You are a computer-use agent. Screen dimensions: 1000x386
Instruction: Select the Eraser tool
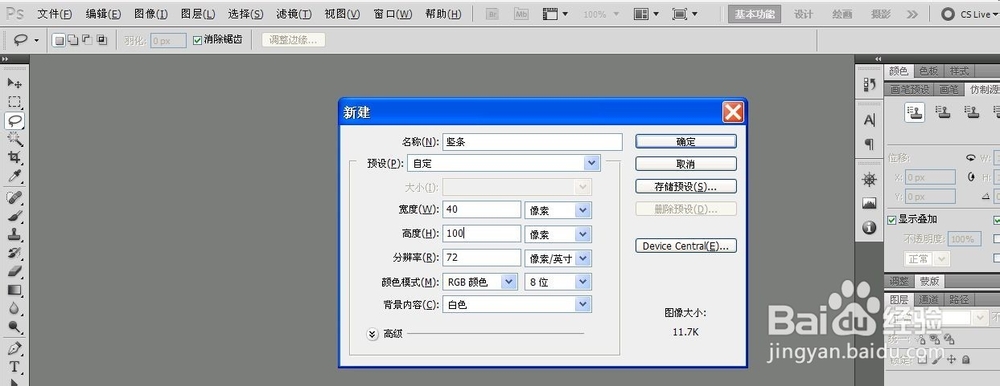click(14, 271)
